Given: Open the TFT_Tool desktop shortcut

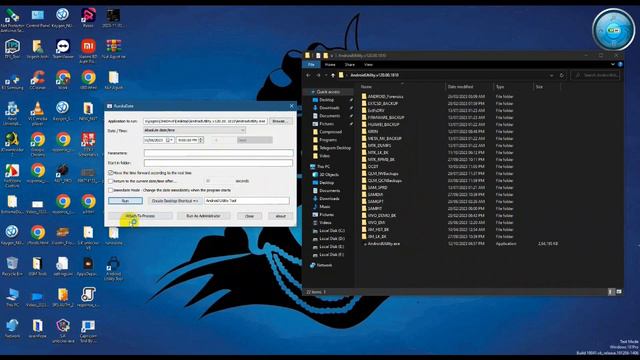Looking at the screenshot, I should pyautogui.click(x=12, y=49).
